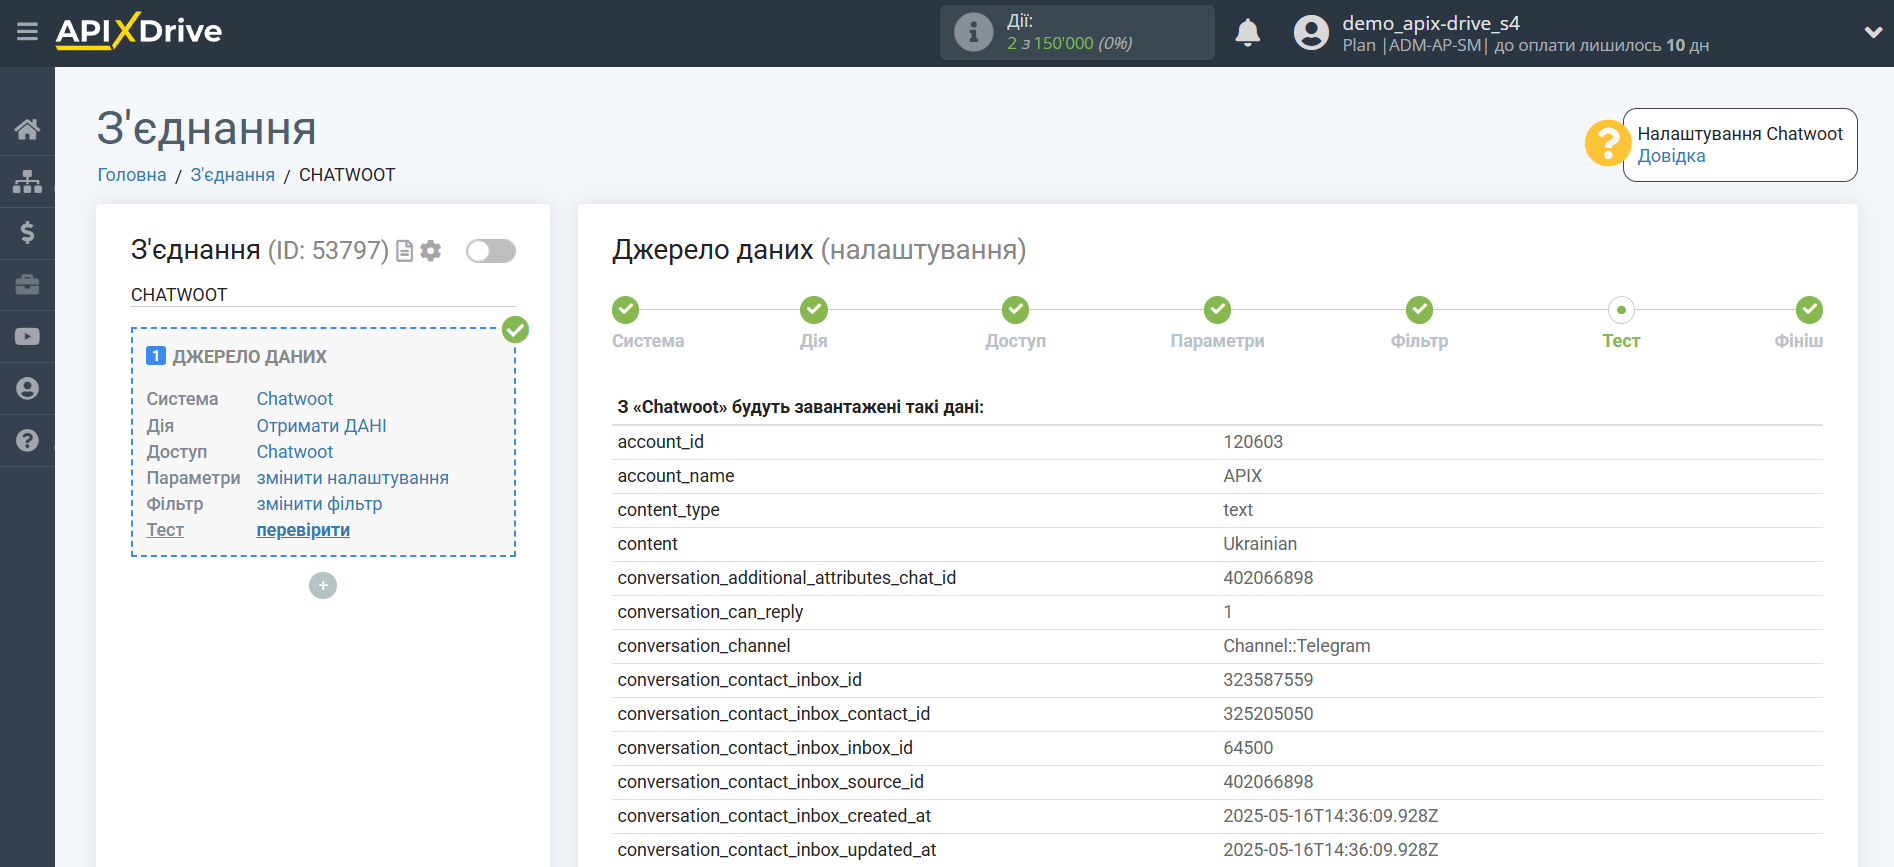The image size is (1894, 867).
Task: Open the Головна breadcrumb link
Action: [132, 175]
